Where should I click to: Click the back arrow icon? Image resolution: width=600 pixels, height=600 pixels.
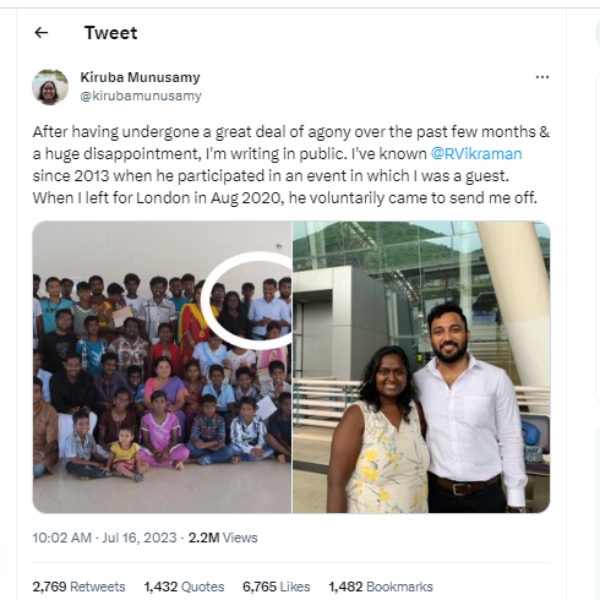[x=41, y=33]
